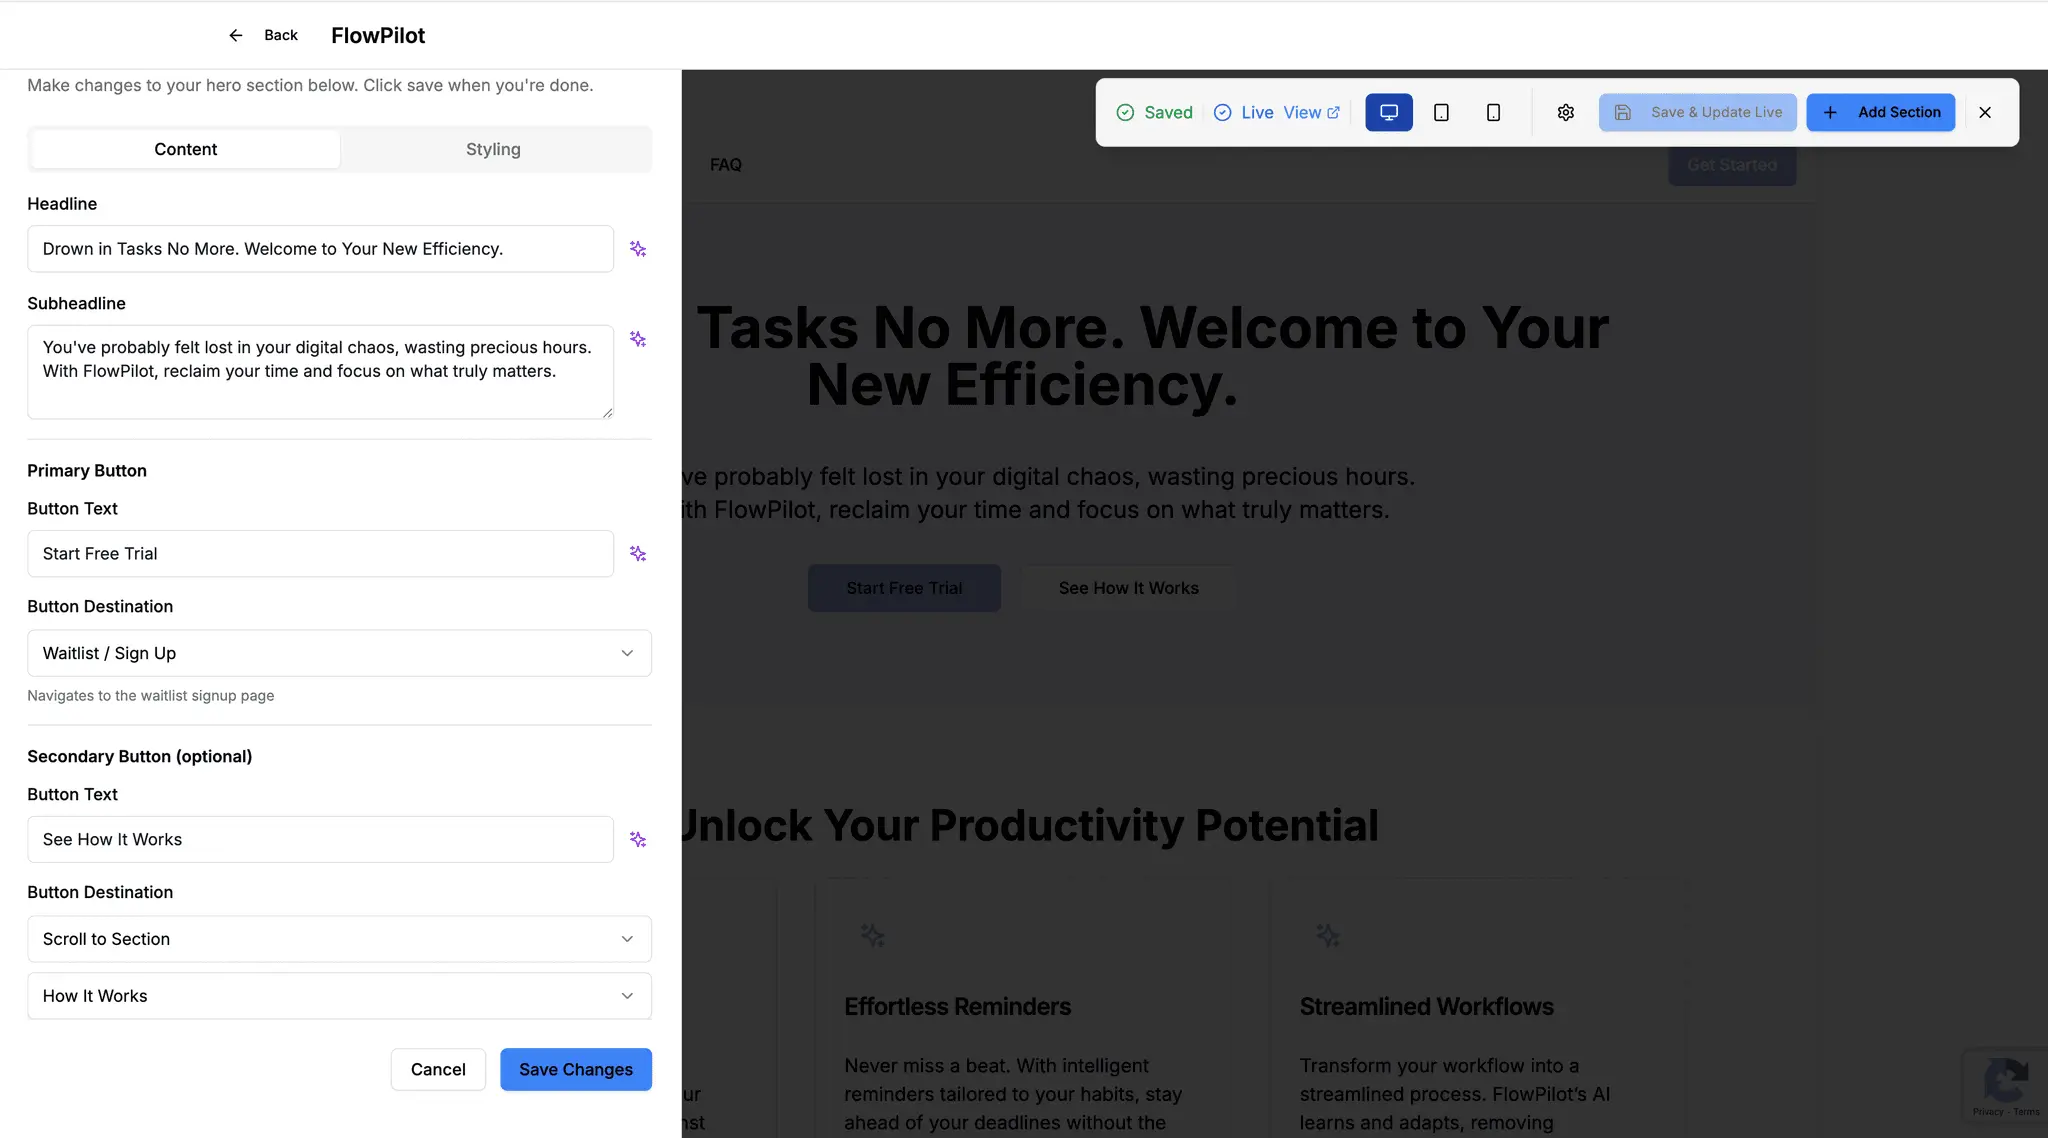Screen dimensions: 2048x1138
Task: Select the Content tab
Action: [185, 149]
